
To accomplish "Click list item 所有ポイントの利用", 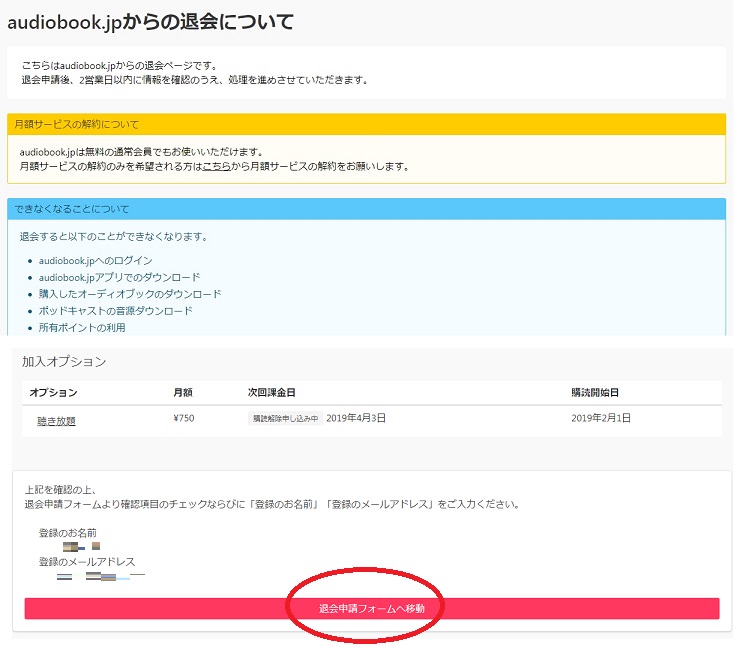I will pos(82,328).
